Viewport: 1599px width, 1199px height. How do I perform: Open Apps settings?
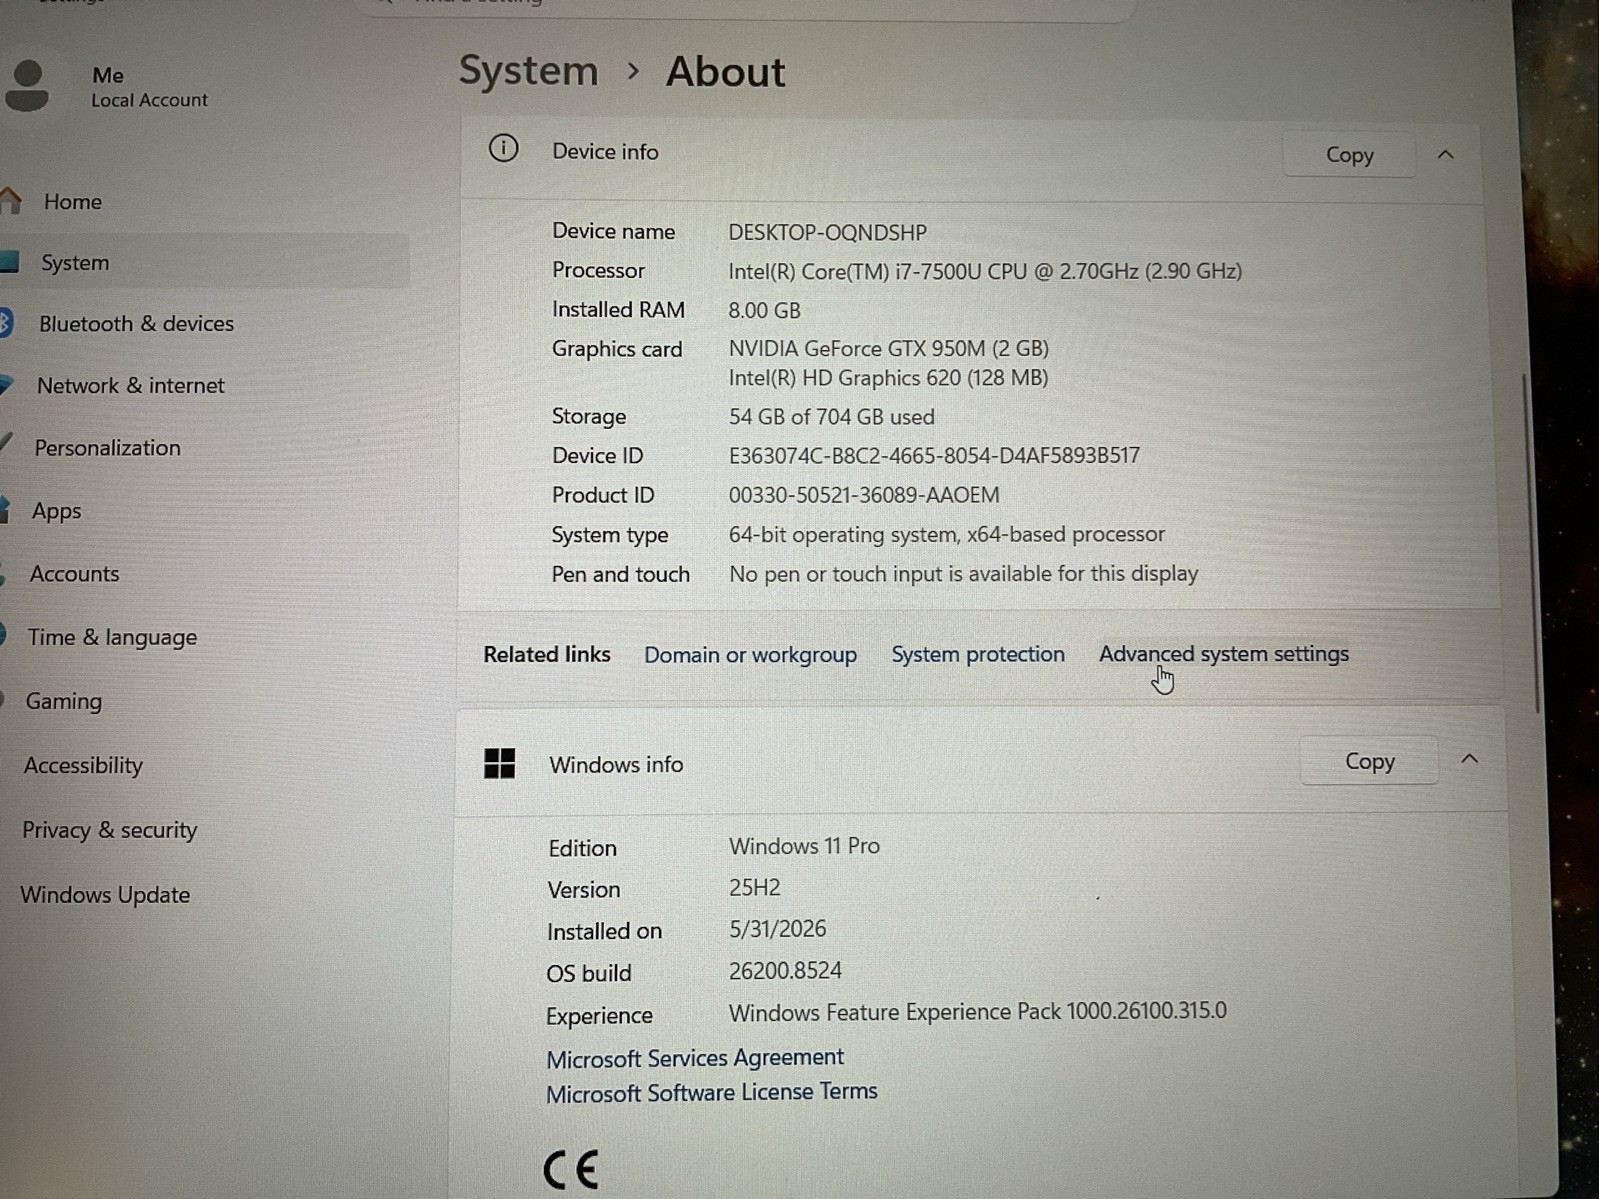pos(56,510)
